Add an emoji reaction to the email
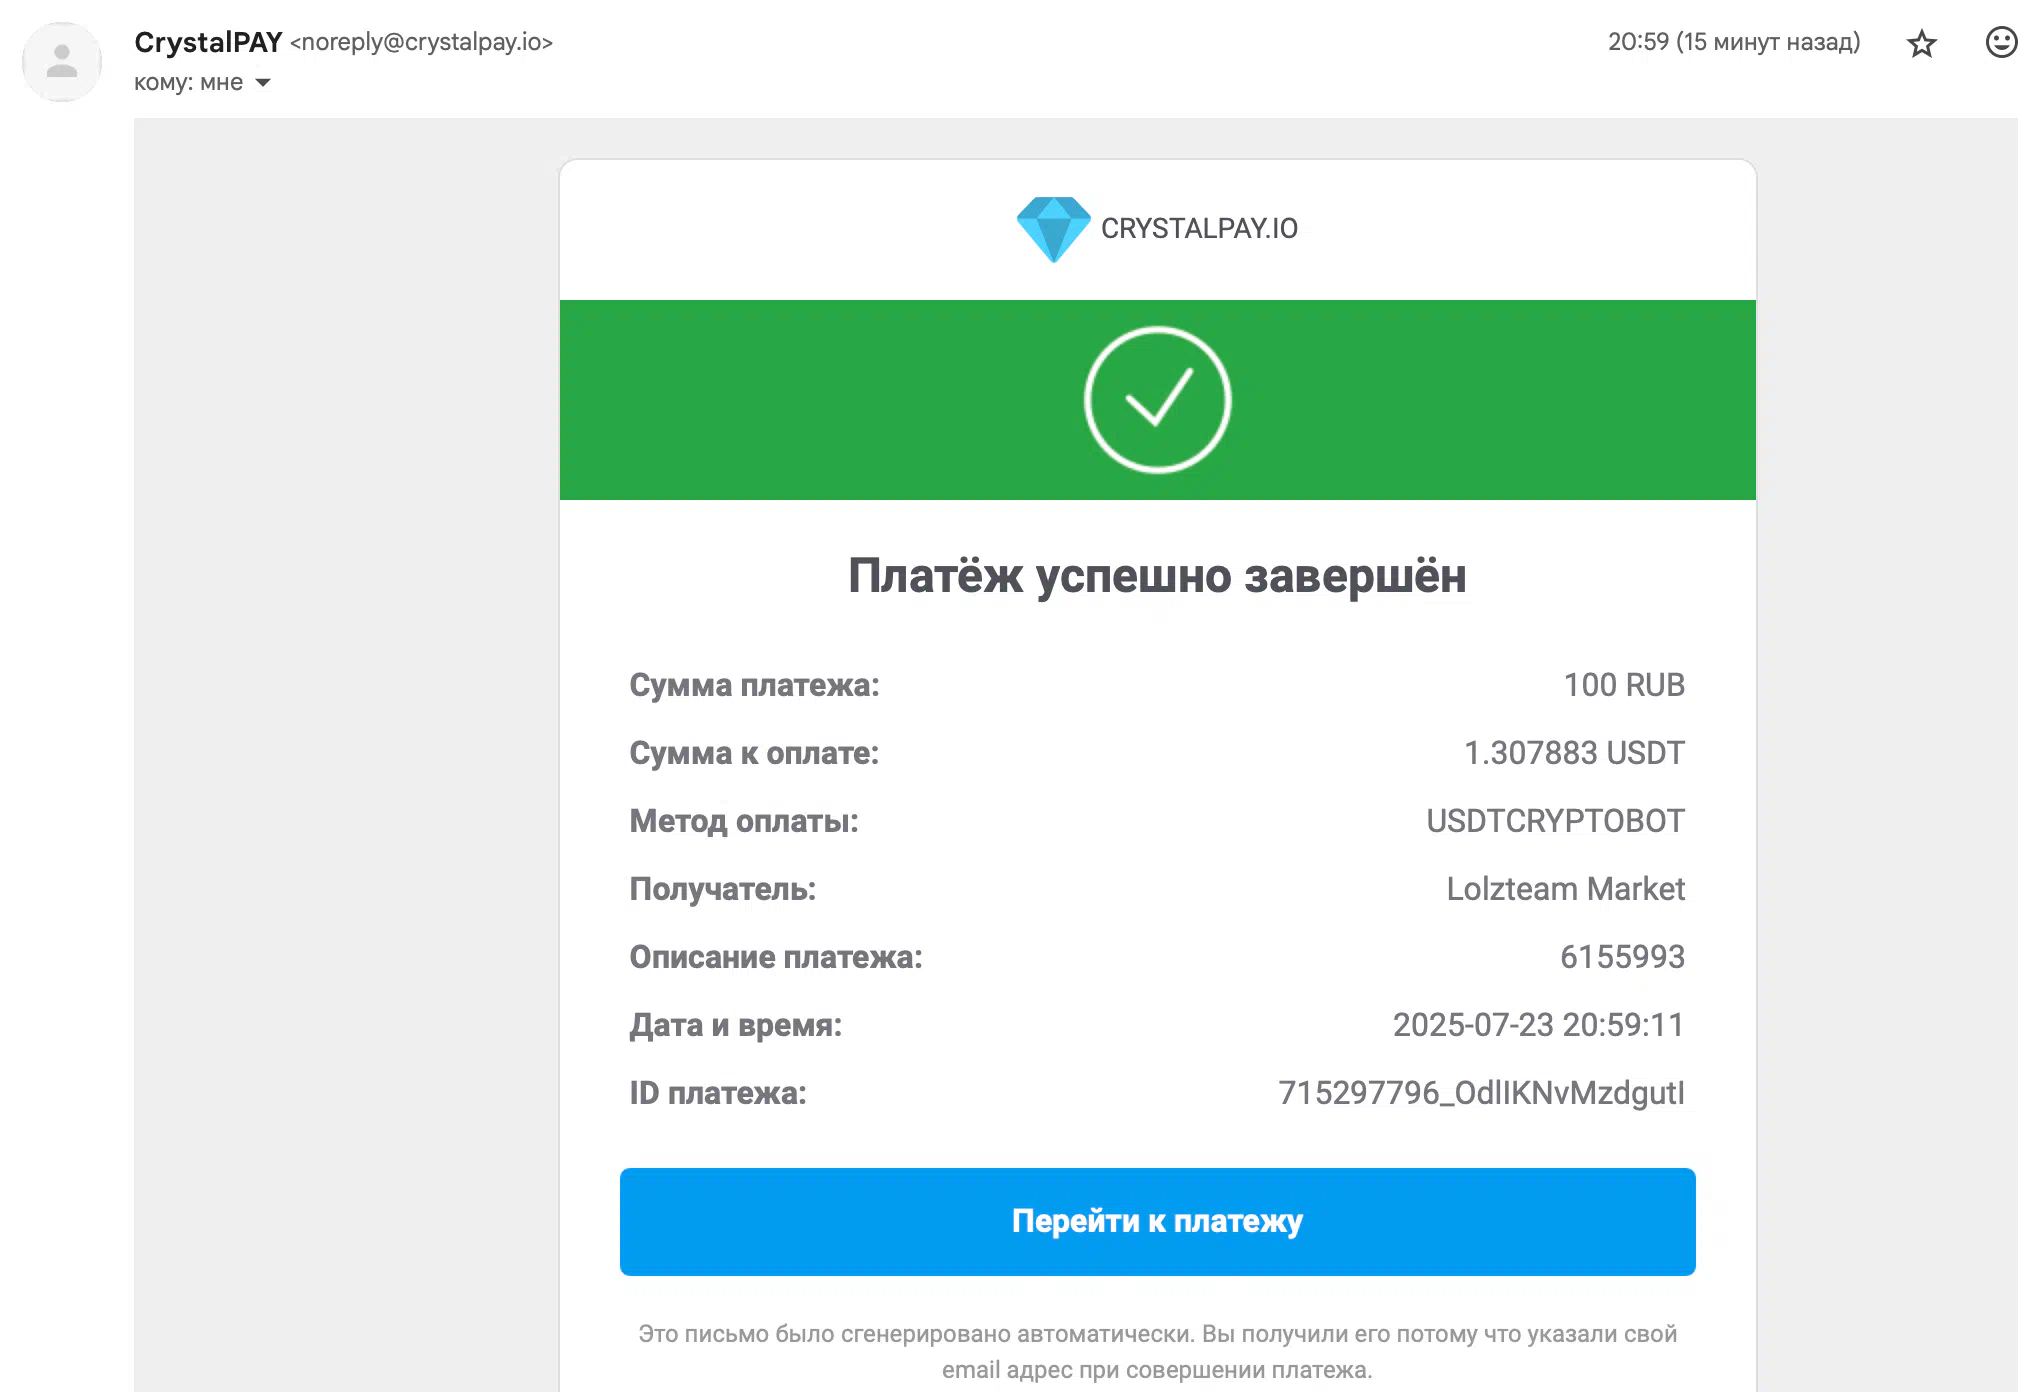This screenshot has height=1392, width=2018. [x=2000, y=43]
